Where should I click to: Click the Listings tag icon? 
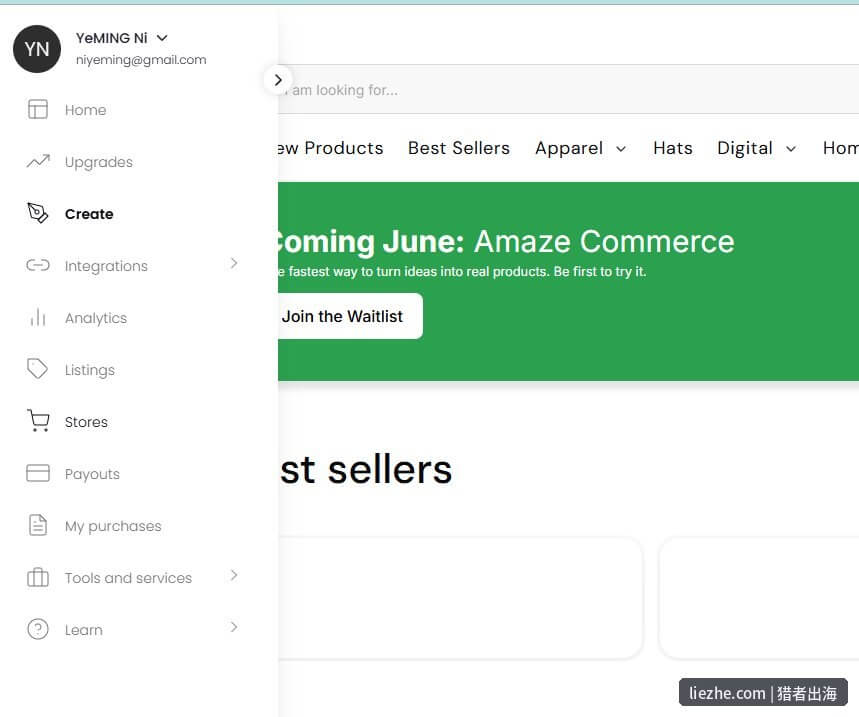(38, 369)
